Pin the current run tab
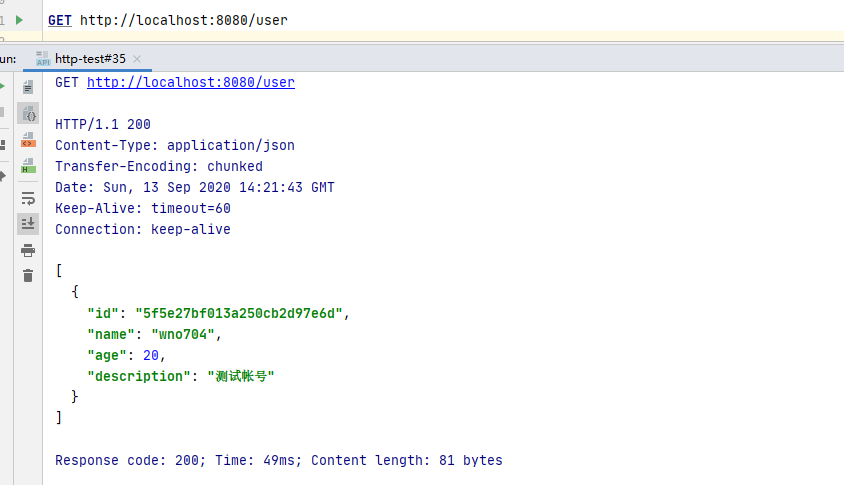The width and height of the screenshot is (844, 485). click(3, 176)
